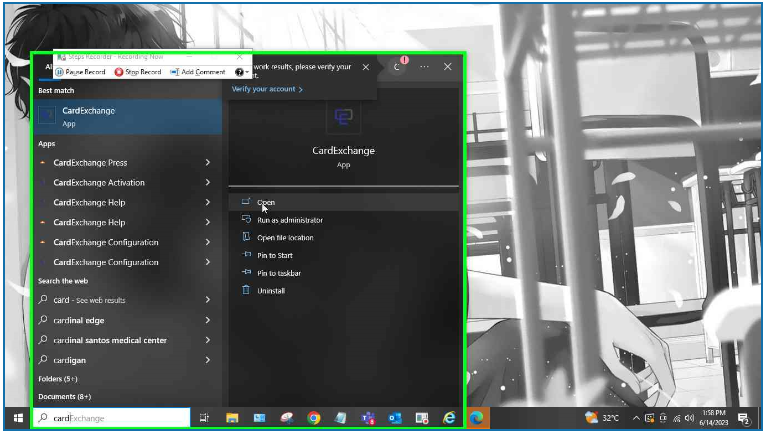Select cardinal santos medical center suggestion

tap(110, 340)
